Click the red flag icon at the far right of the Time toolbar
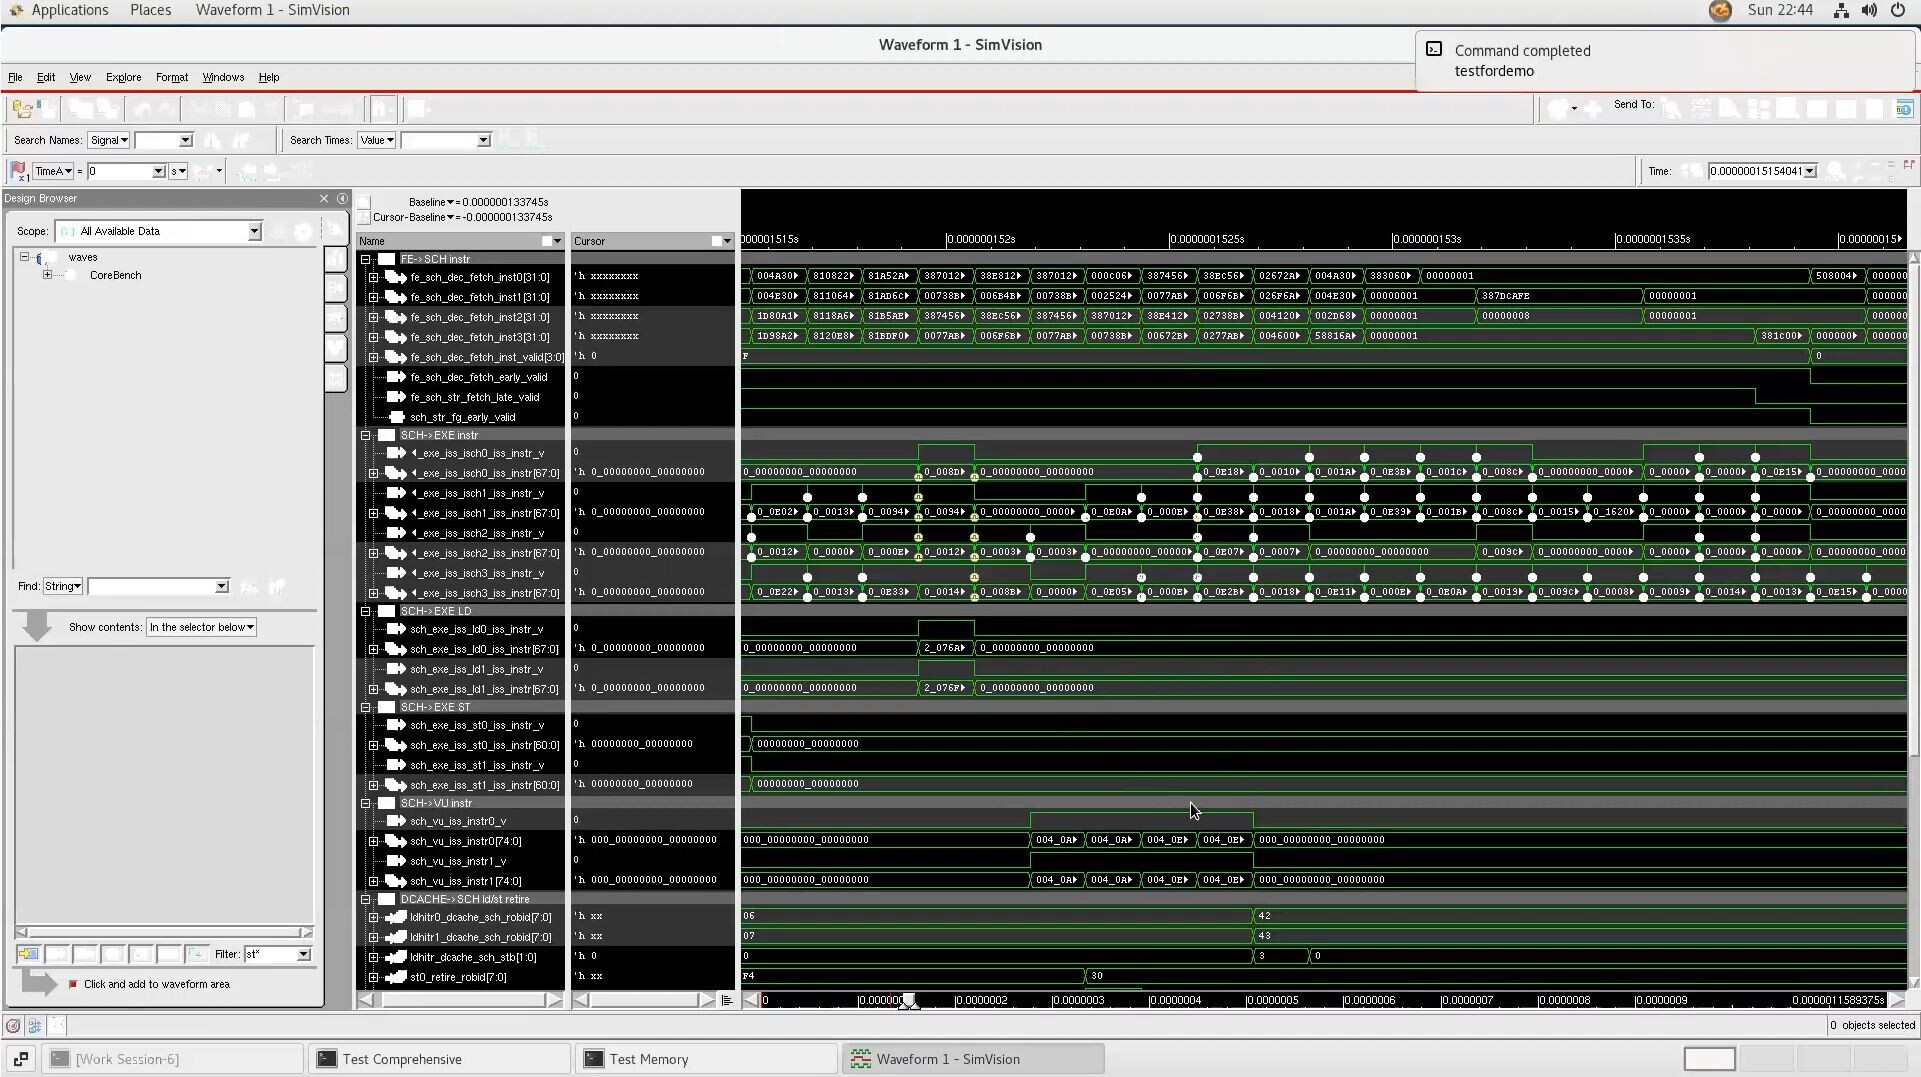 [1909, 165]
